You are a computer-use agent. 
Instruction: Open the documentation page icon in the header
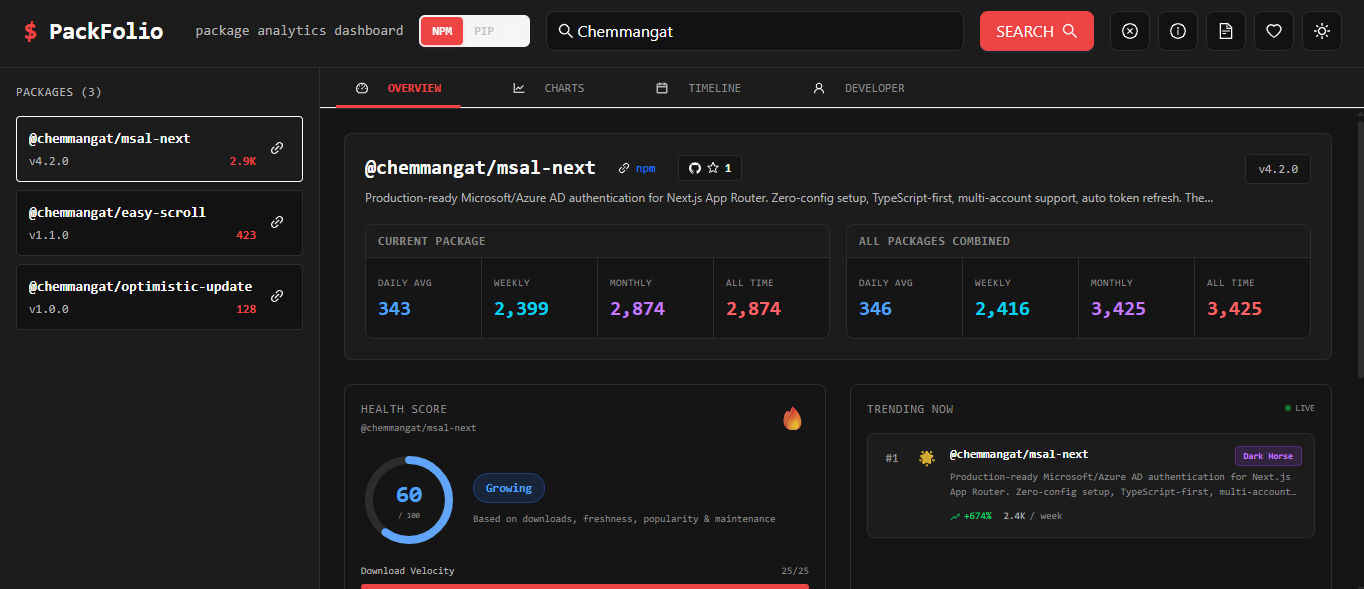[x=1225, y=31]
